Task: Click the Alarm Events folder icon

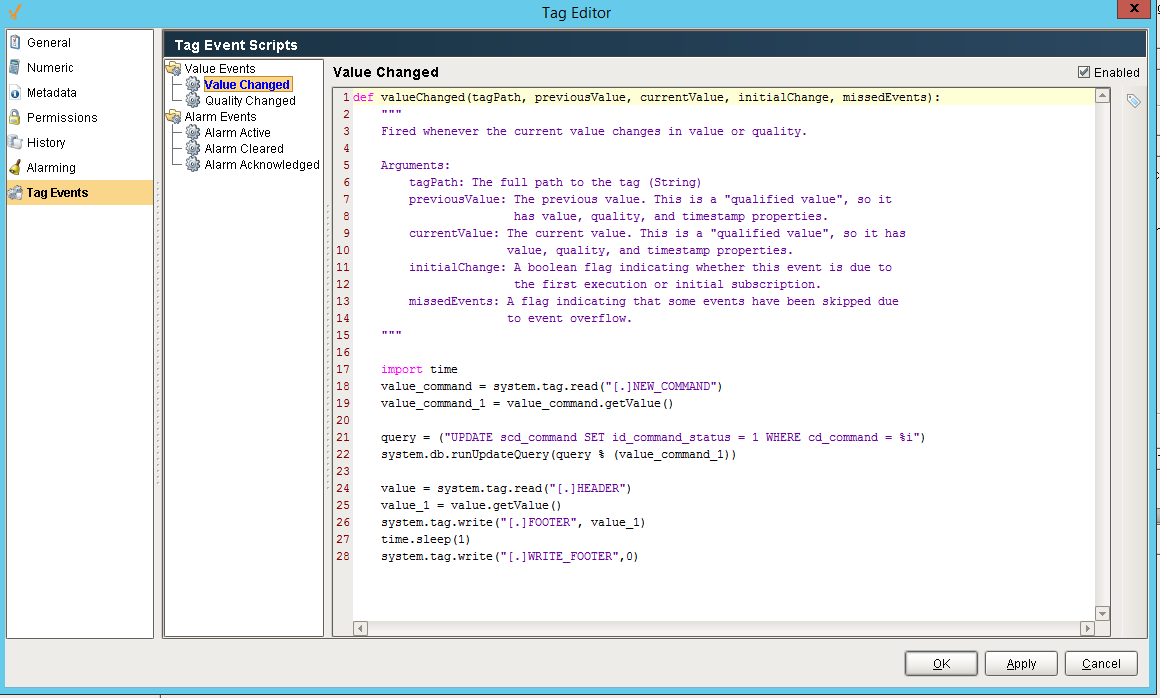Action: point(174,116)
